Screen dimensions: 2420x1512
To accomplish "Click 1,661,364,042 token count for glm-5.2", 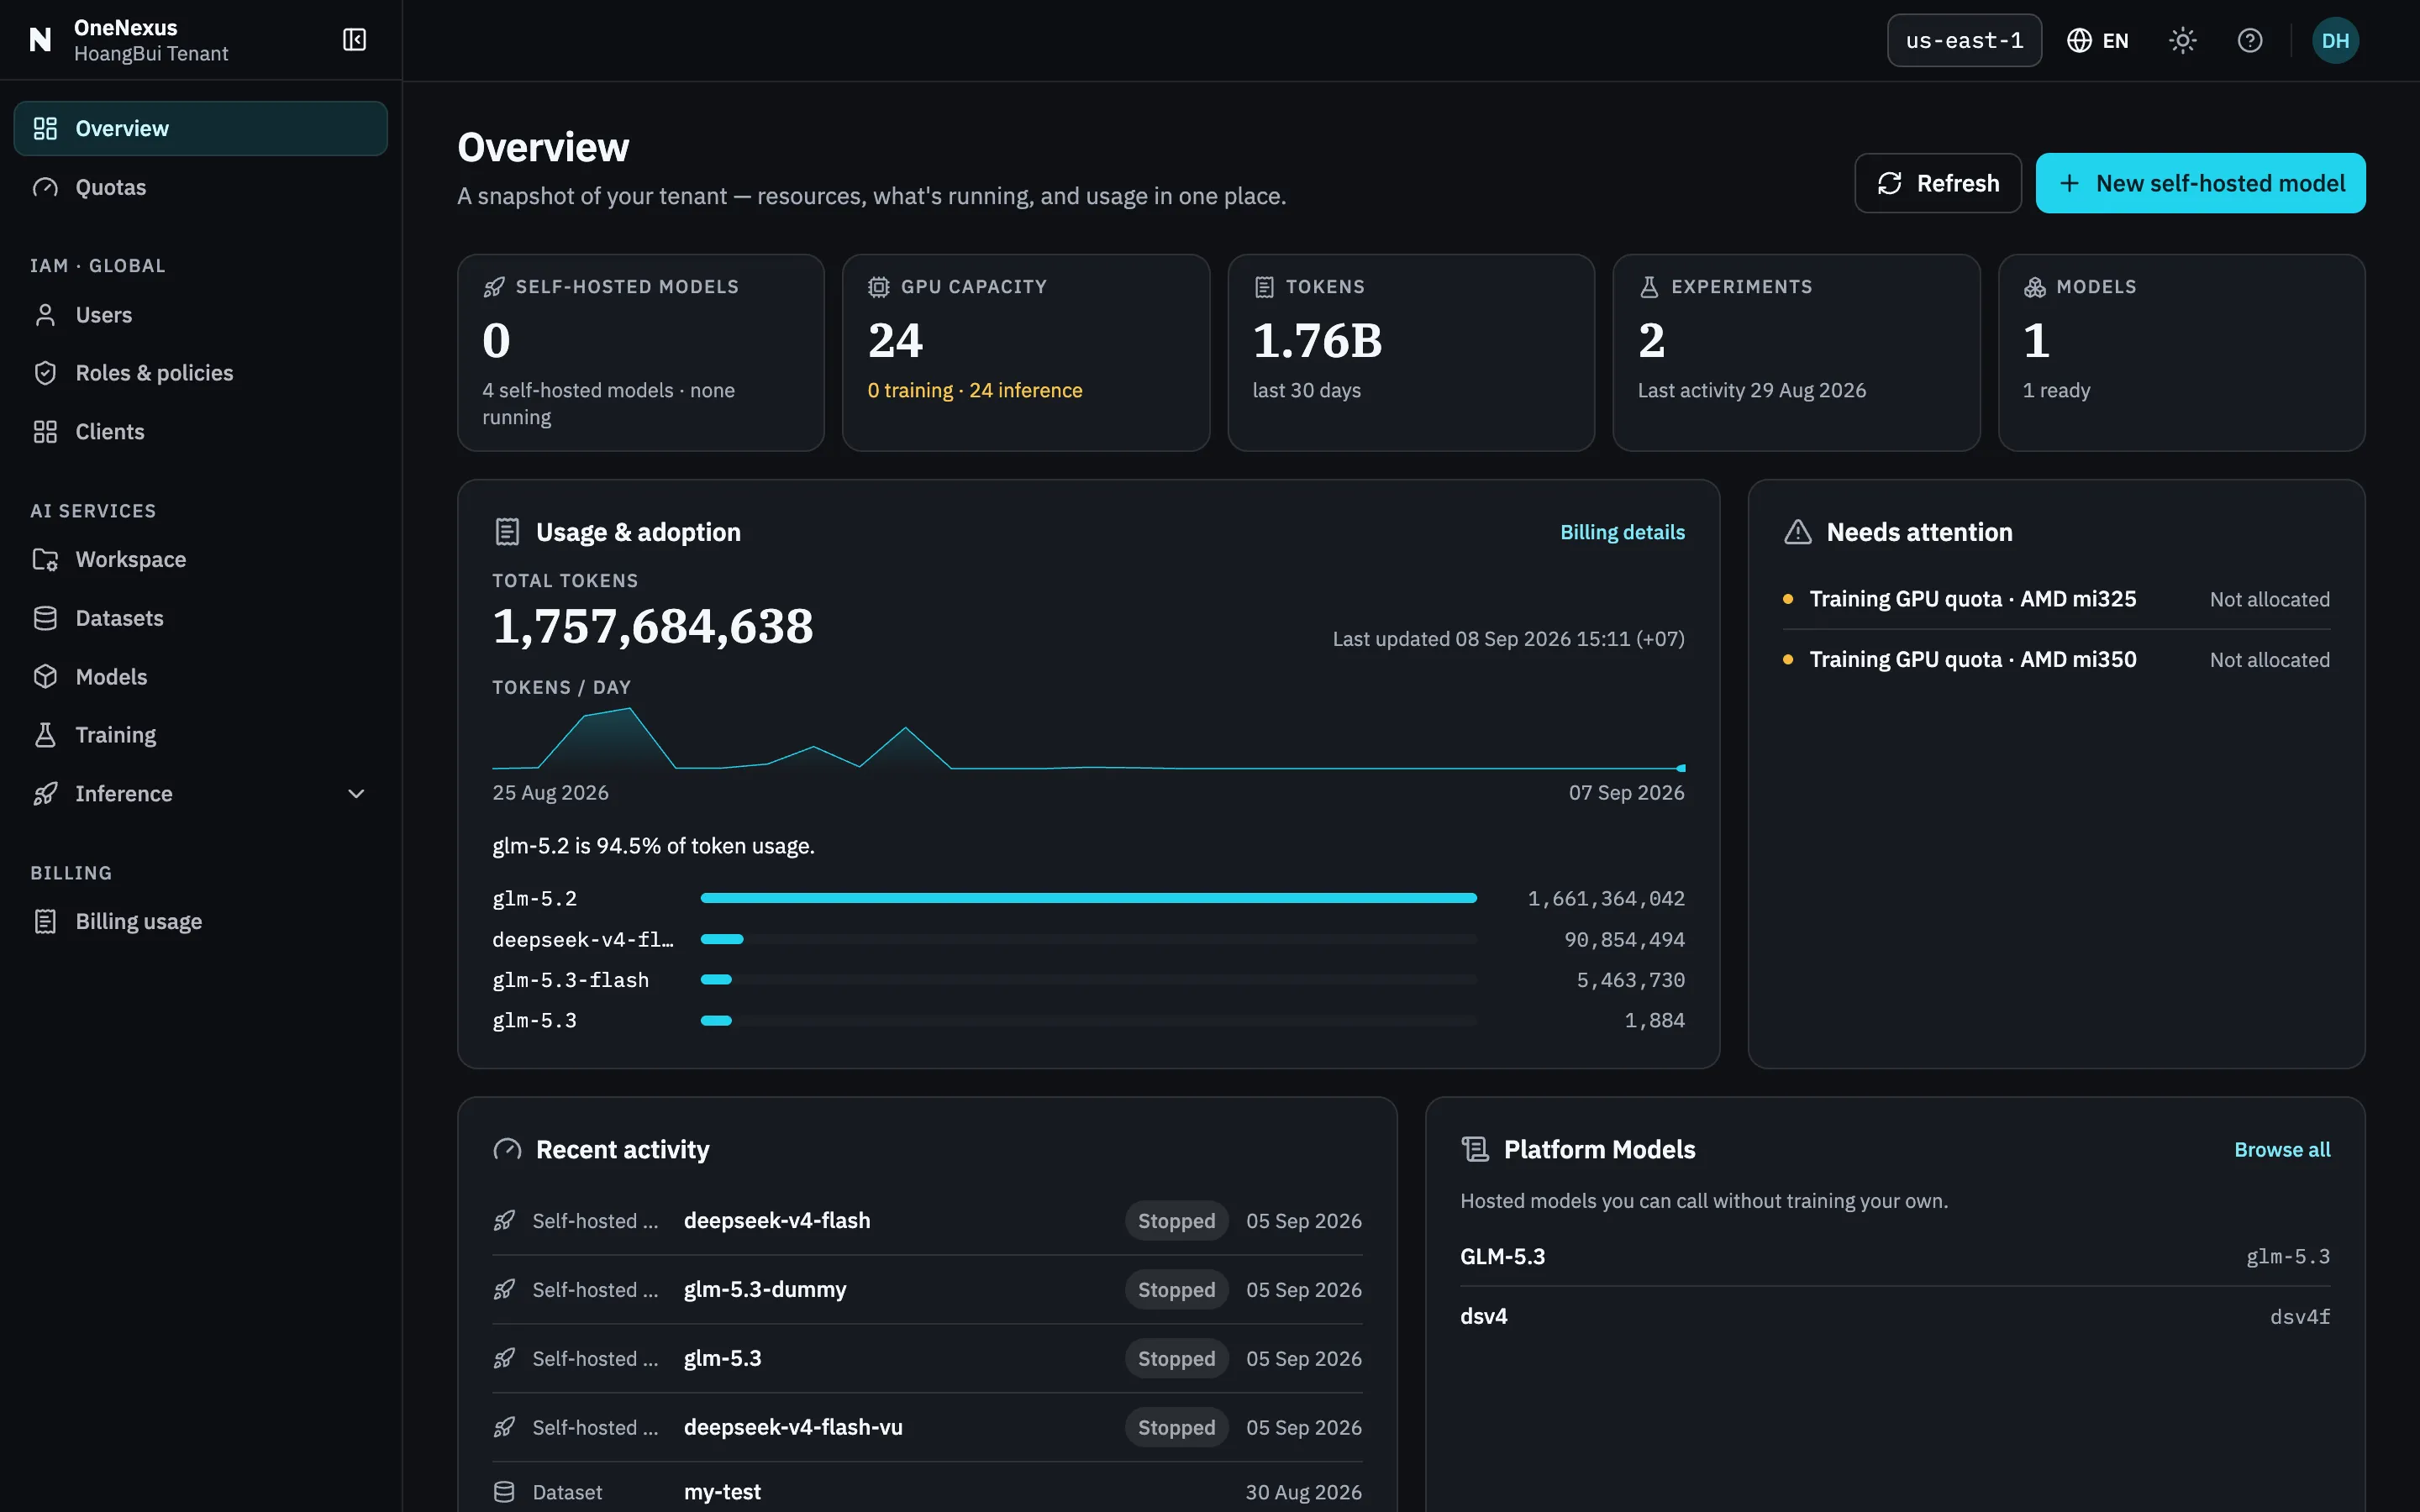I will click(x=1606, y=899).
